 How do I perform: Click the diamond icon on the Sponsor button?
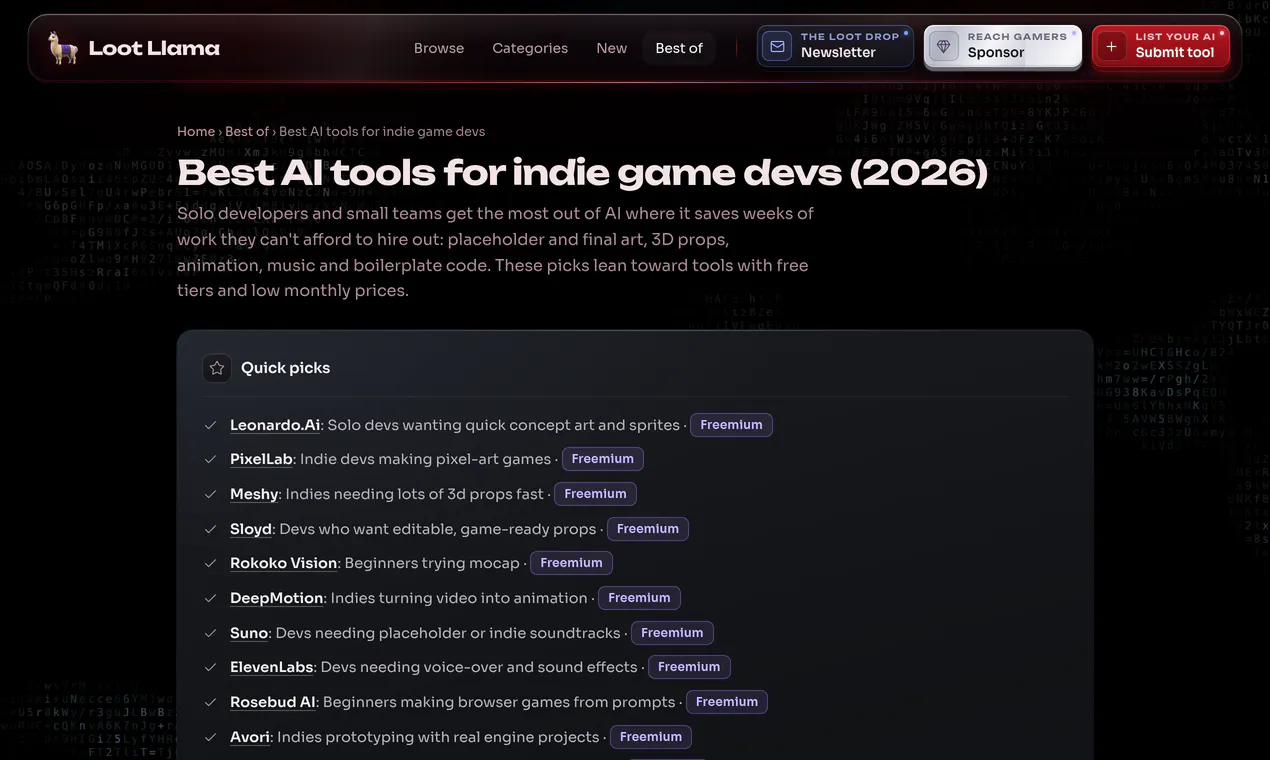(x=943, y=46)
